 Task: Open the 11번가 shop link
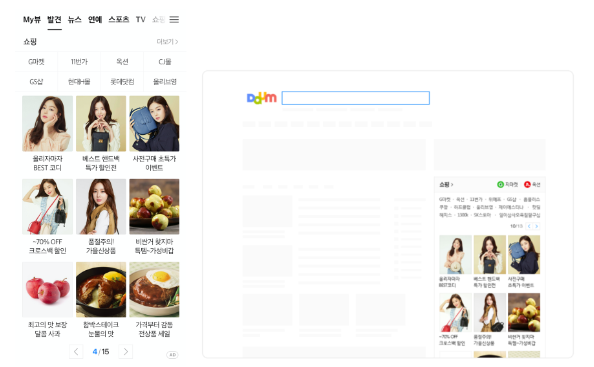point(79,61)
